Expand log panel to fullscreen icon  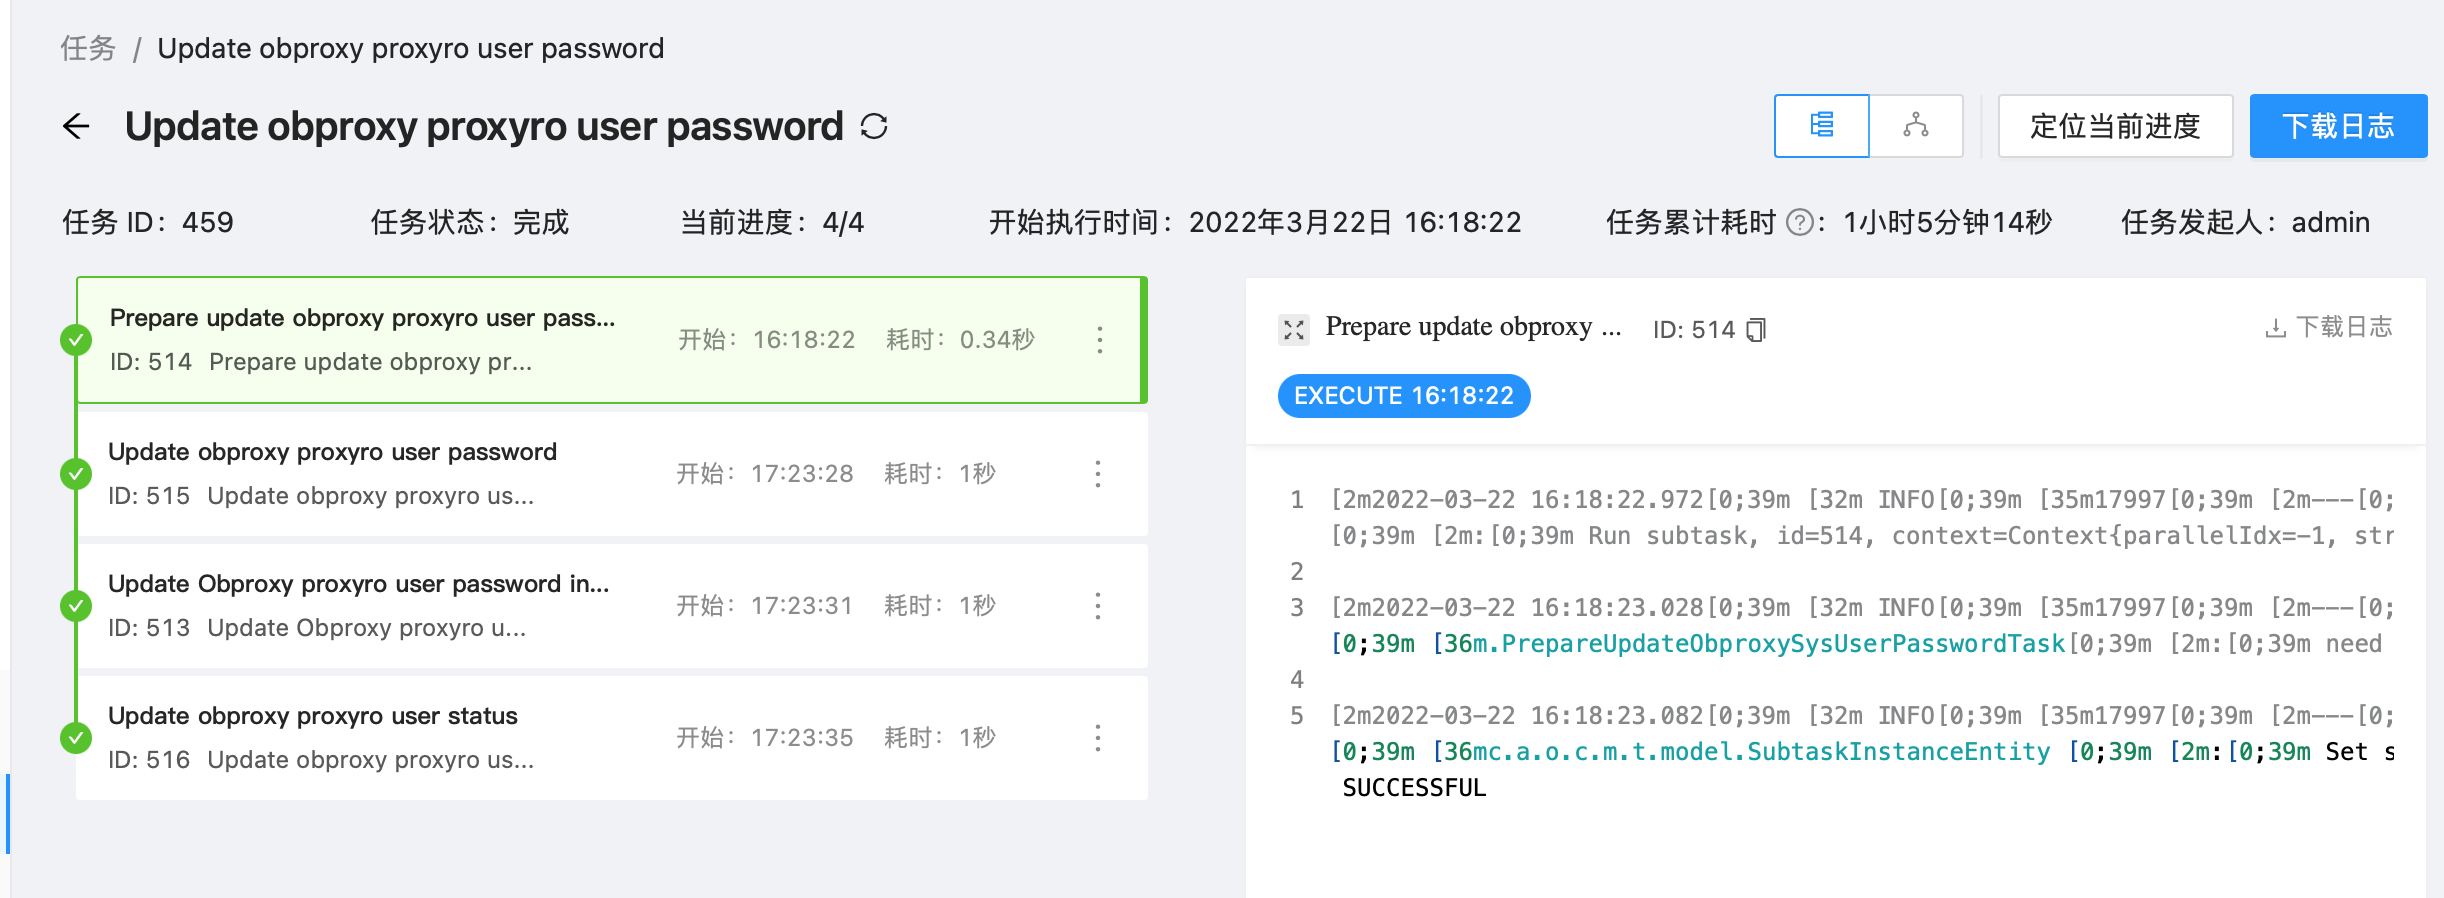click(x=1294, y=329)
